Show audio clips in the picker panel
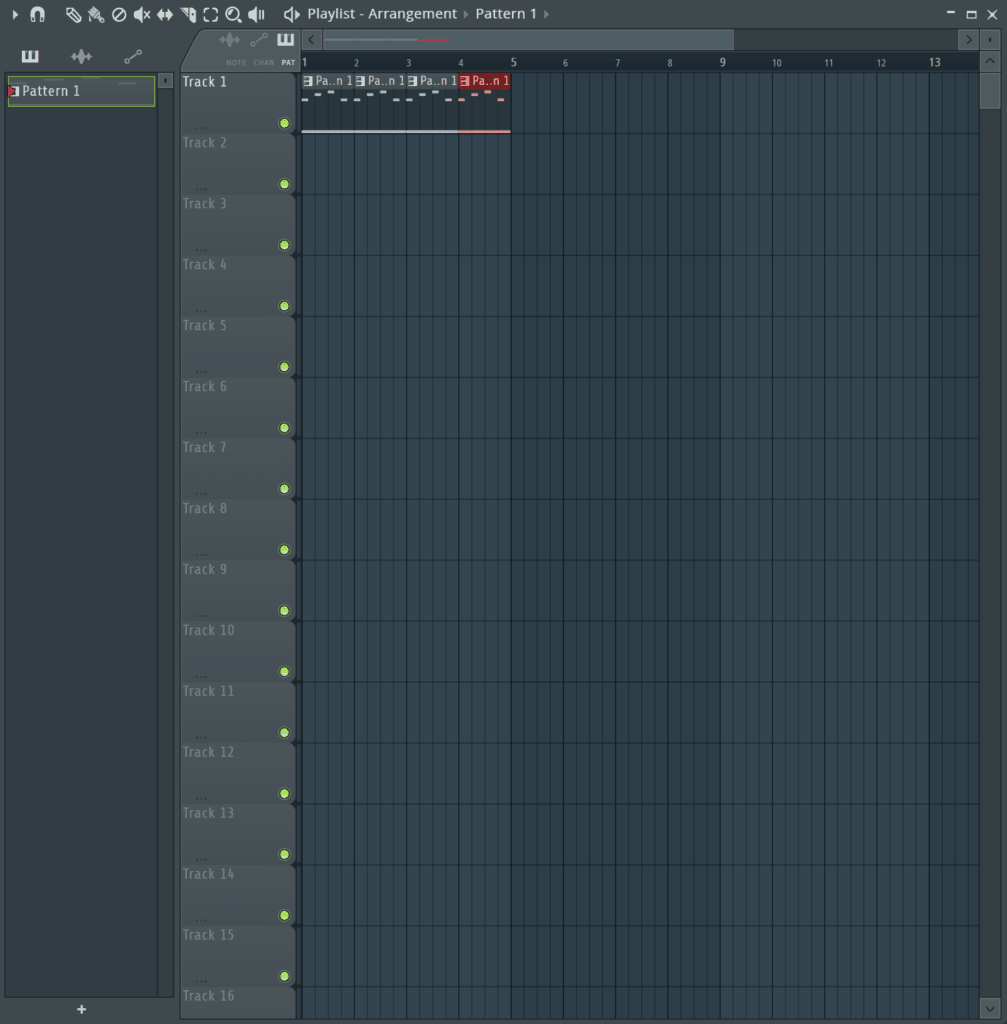Screen dimensions: 1007x1024 pos(81,57)
